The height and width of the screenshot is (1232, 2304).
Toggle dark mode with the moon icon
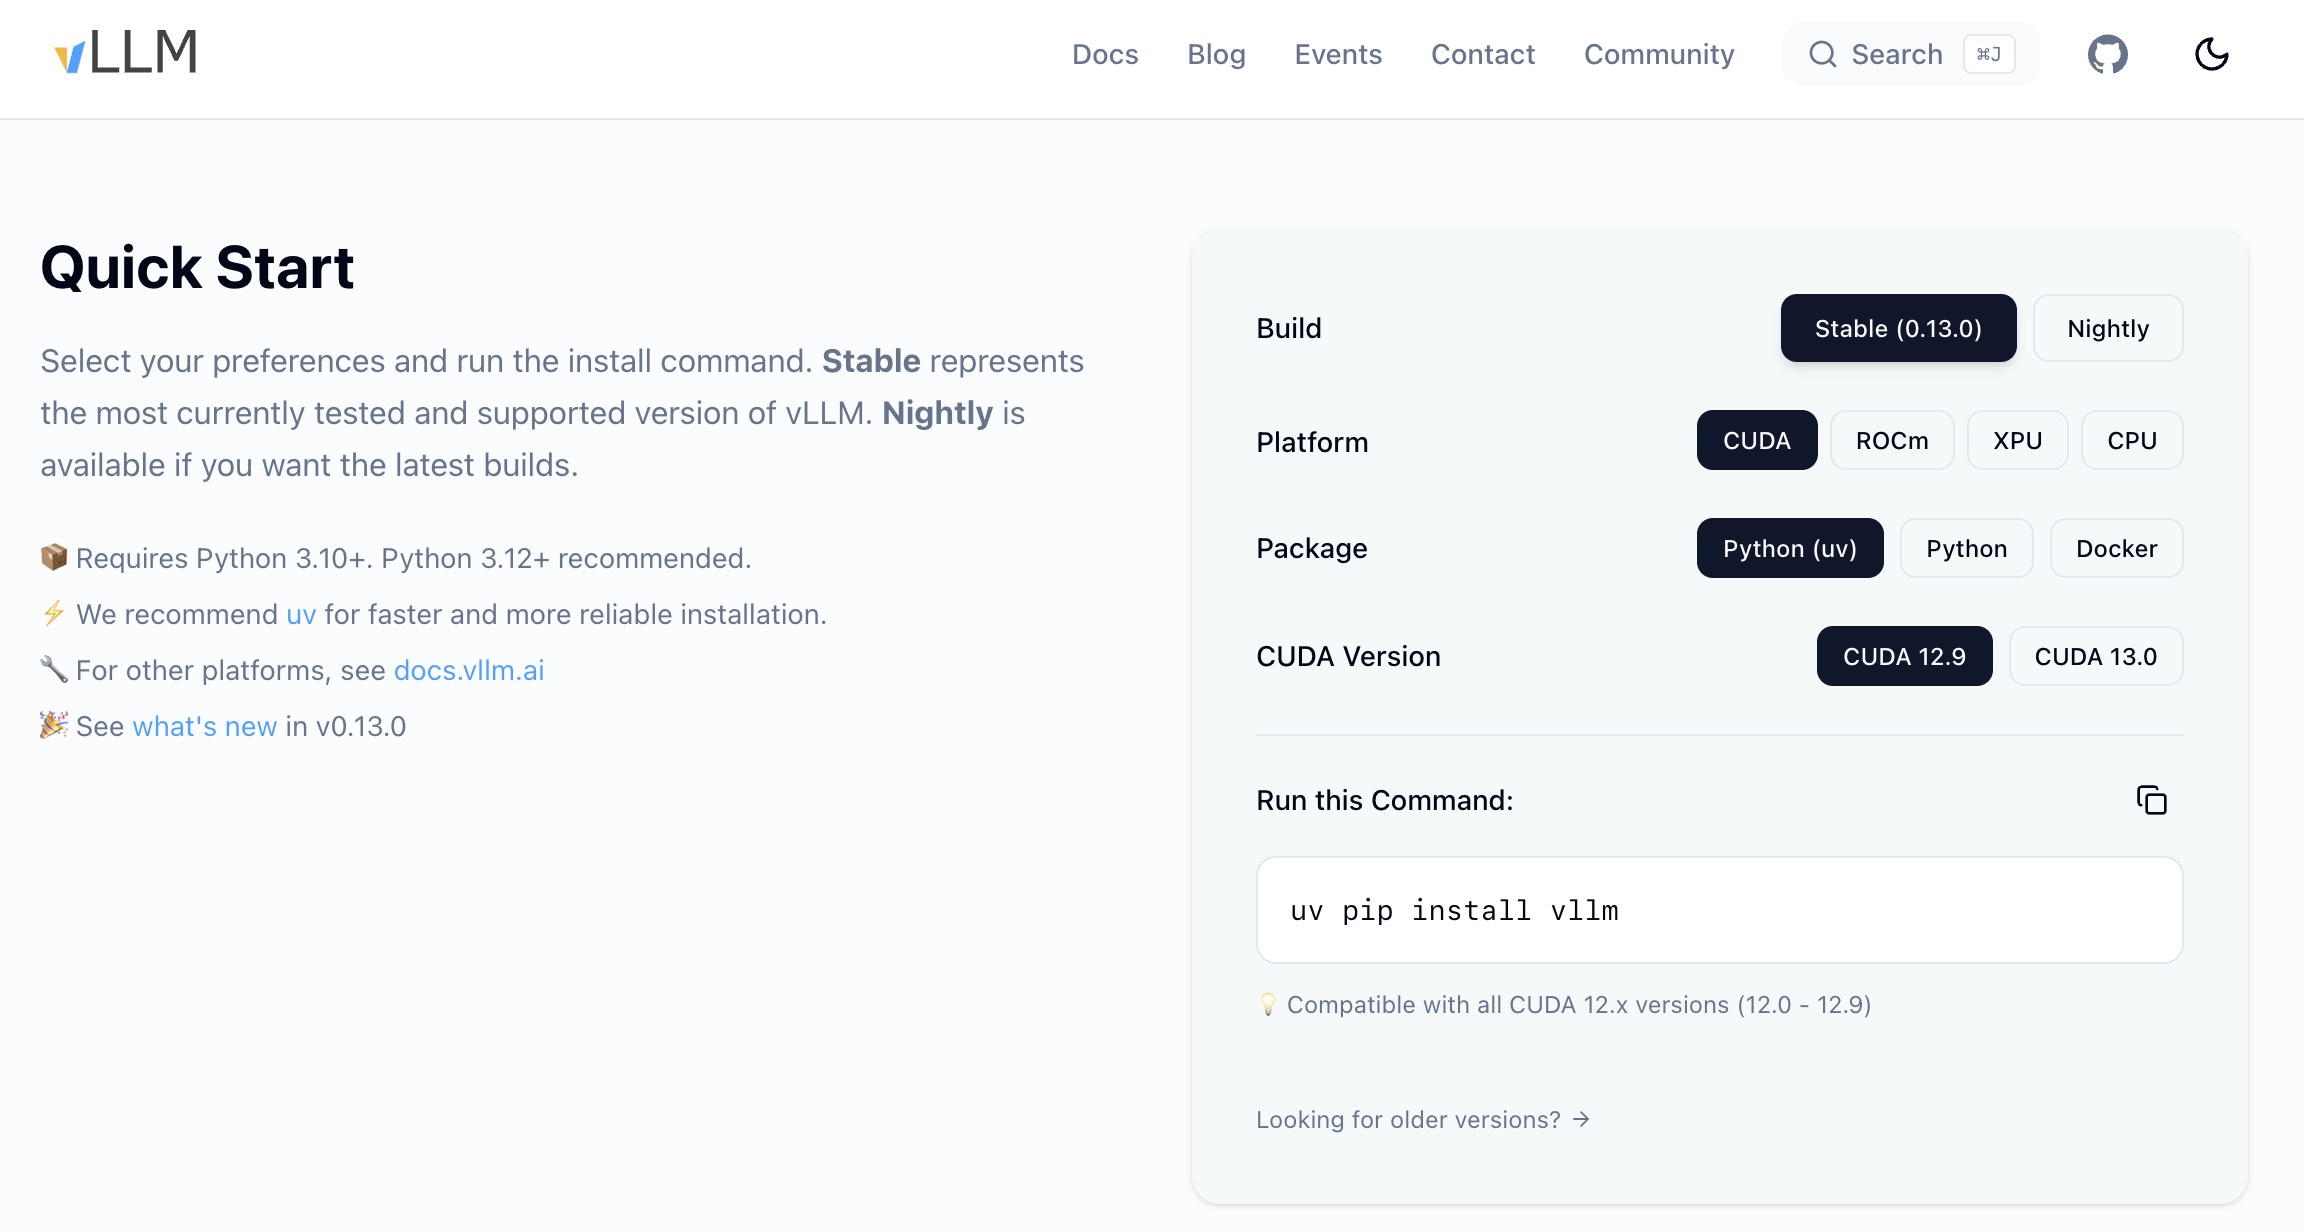(x=2212, y=54)
